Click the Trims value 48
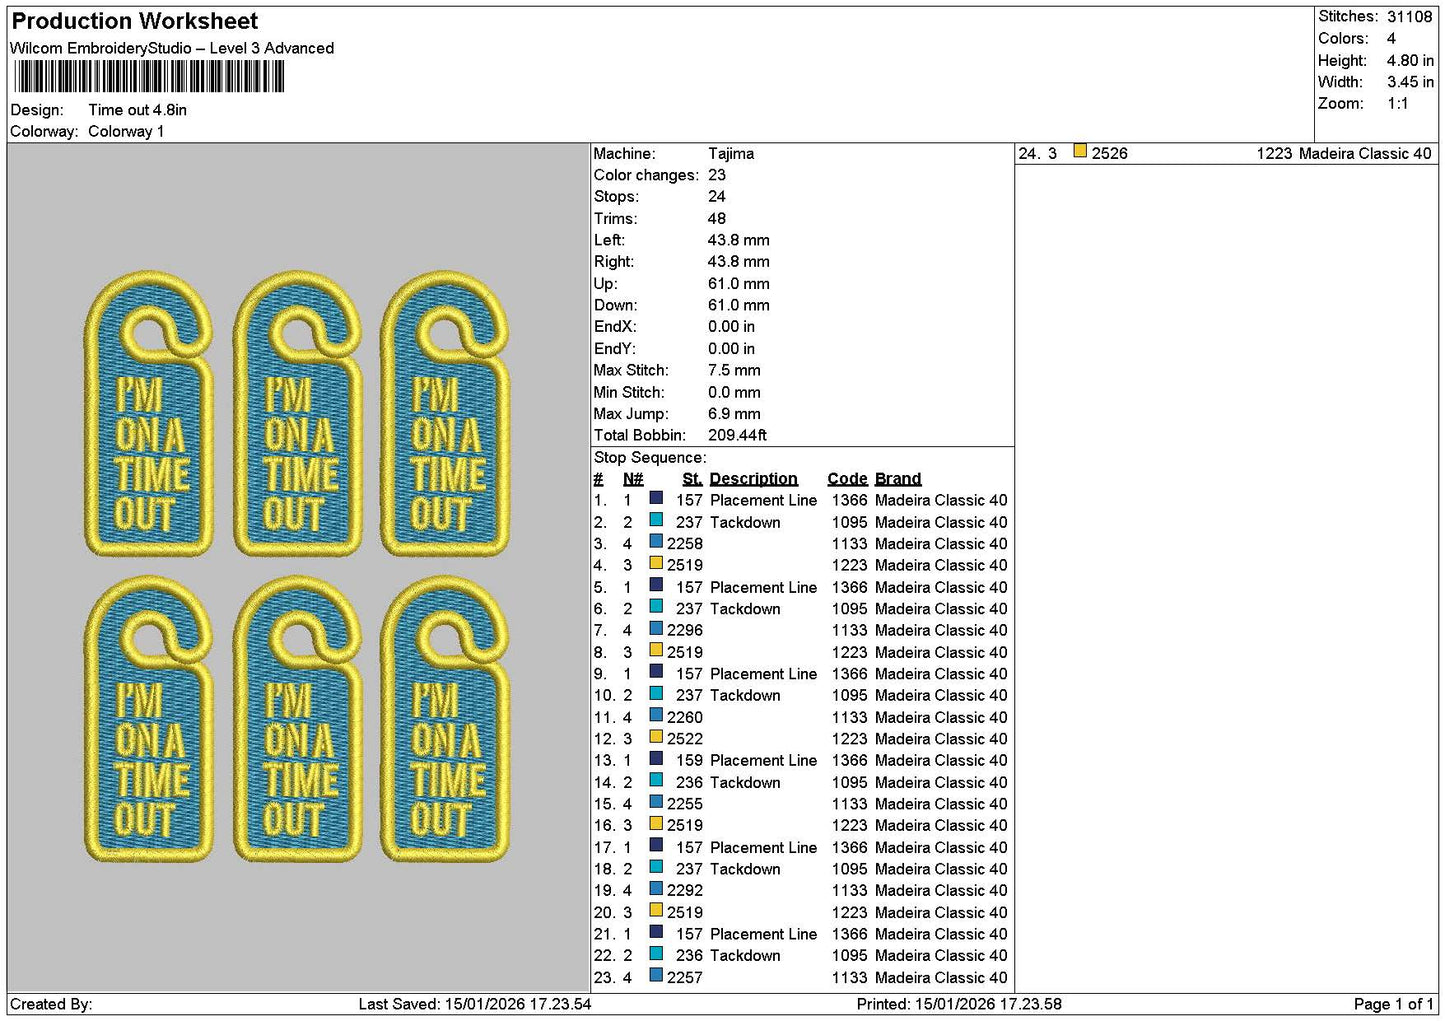The width and height of the screenshot is (1445, 1021). click(717, 218)
